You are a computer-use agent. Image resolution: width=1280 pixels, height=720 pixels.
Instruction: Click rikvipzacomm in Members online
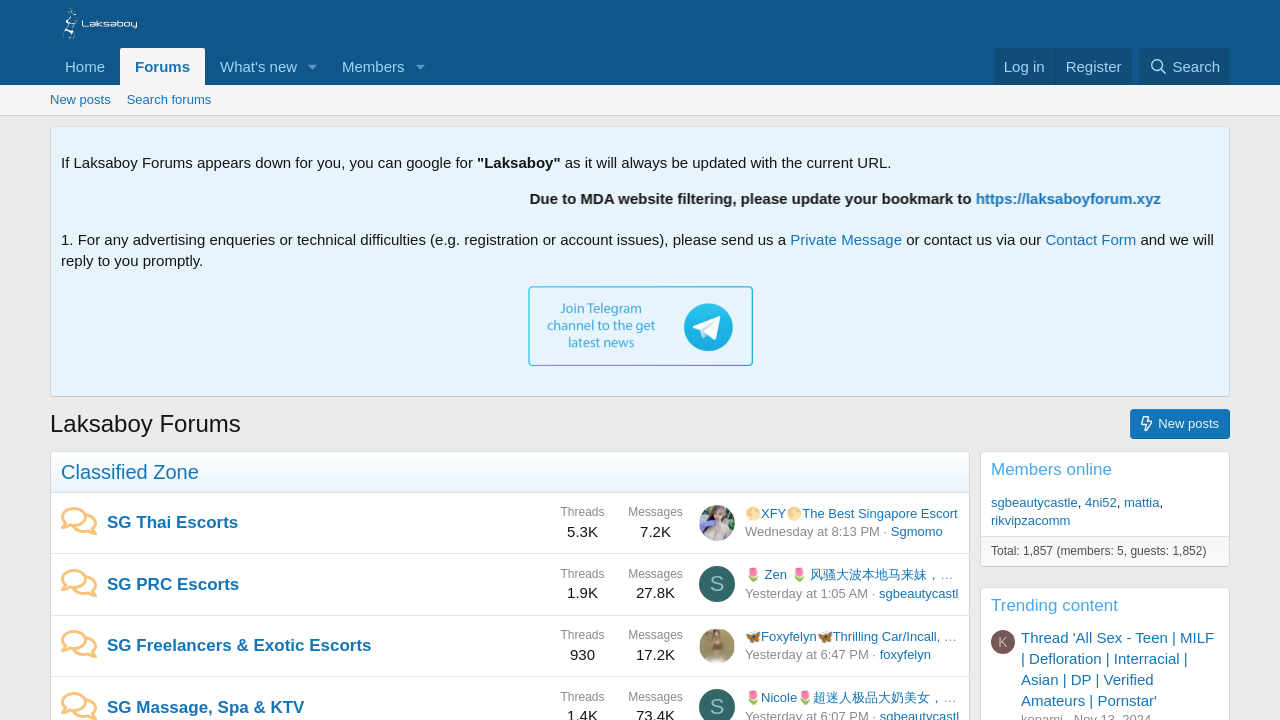(x=1030, y=521)
